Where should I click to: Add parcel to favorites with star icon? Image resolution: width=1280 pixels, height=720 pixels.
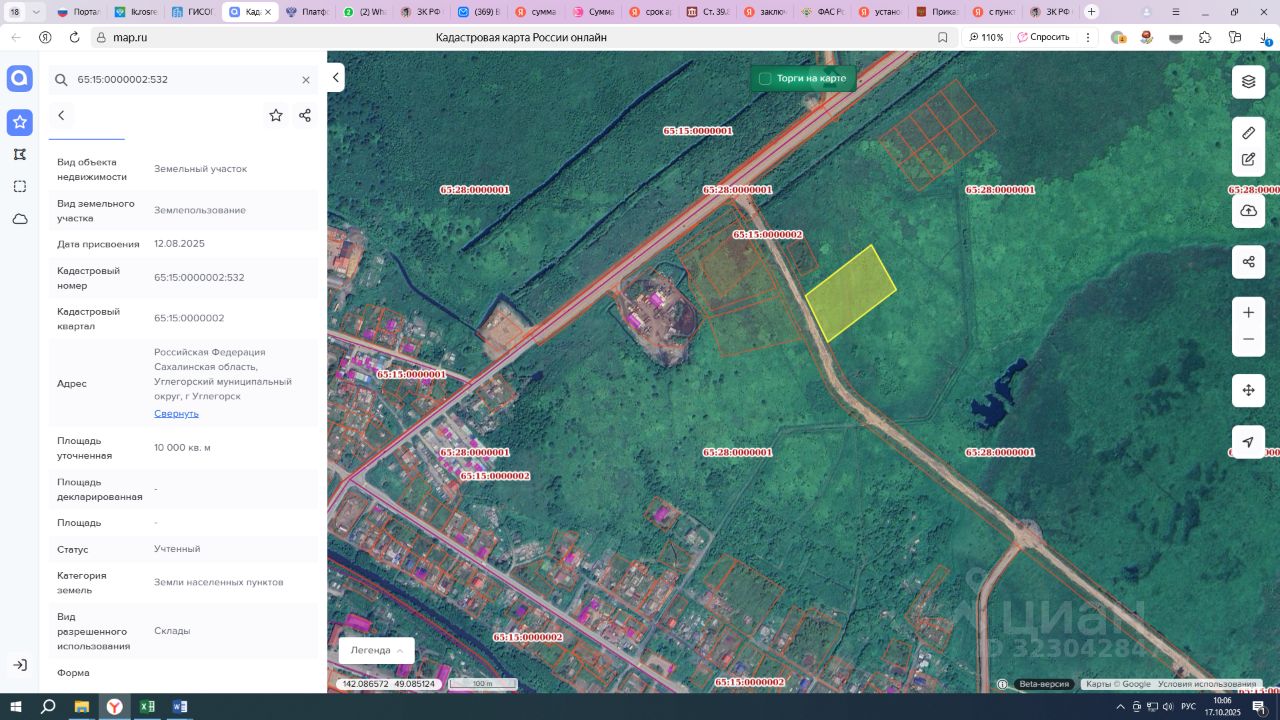276,116
